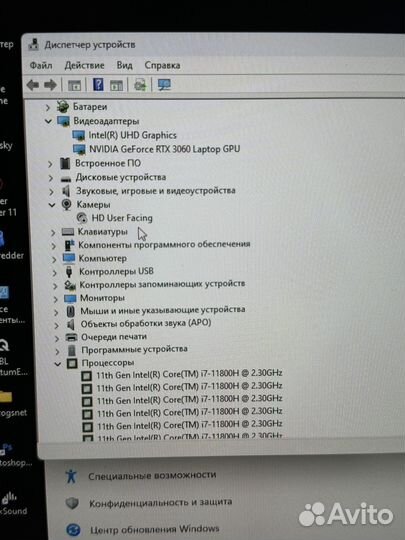Collapse the Процессоры category
The image size is (405, 540).
pyautogui.click(x=58, y=364)
